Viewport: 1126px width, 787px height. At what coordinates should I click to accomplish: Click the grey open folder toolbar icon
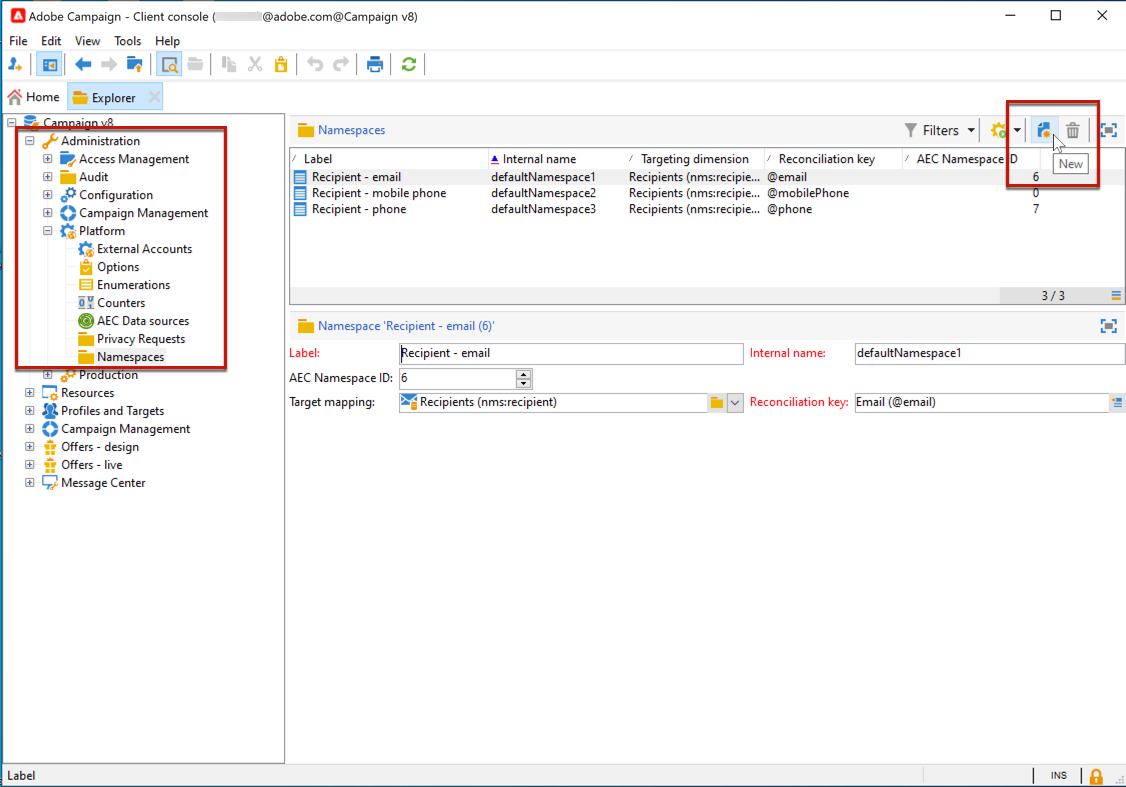point(195,65)
